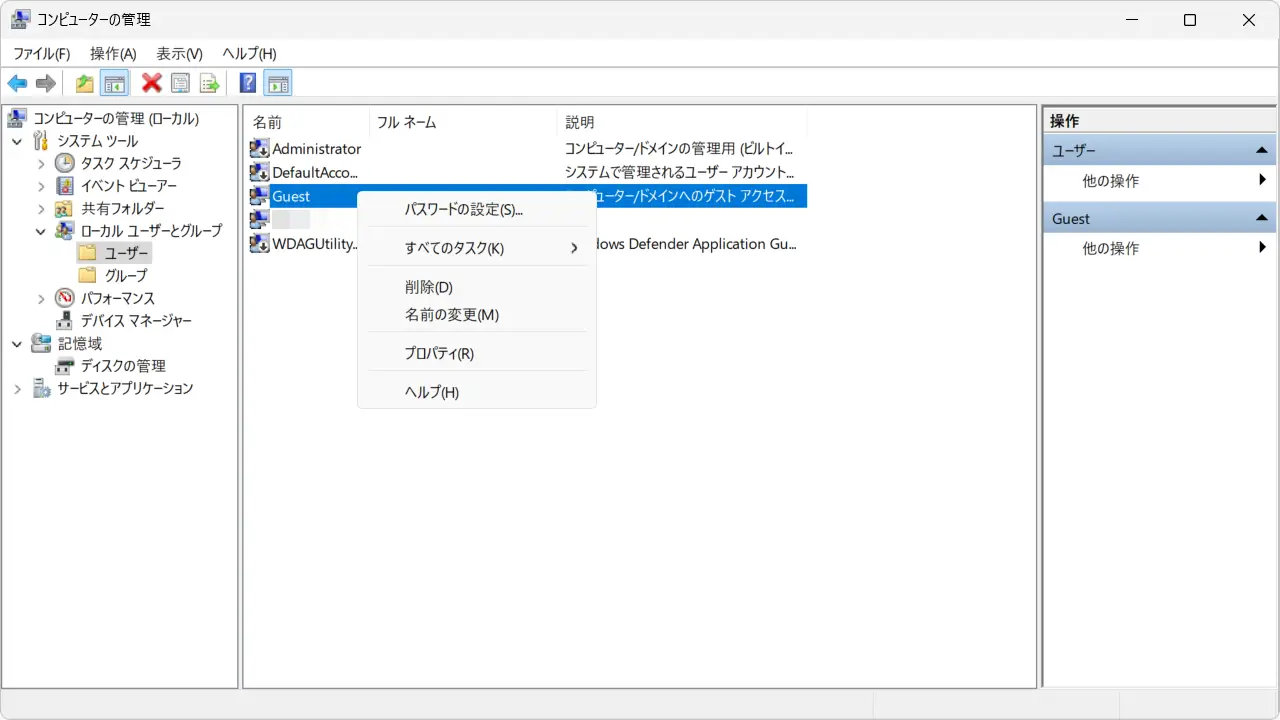
Task: Toggle the Show/Hide Console Tree toolbar icon
Action: point(115,83)
